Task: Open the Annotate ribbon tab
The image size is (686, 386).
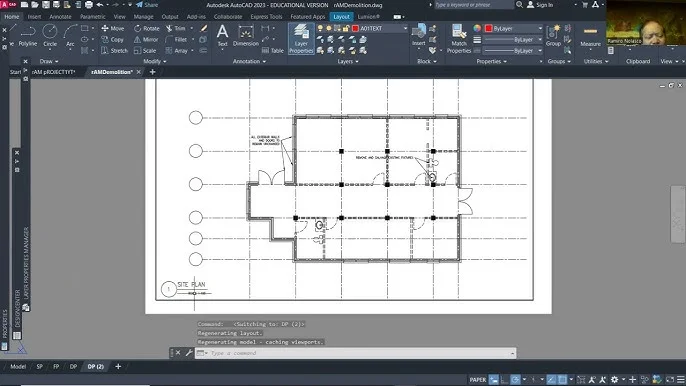Action: point(60,17)
